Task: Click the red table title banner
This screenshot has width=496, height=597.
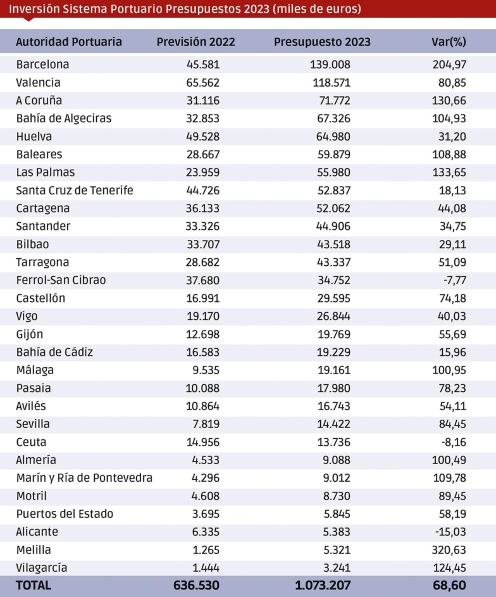Action: tap(248, 9)
